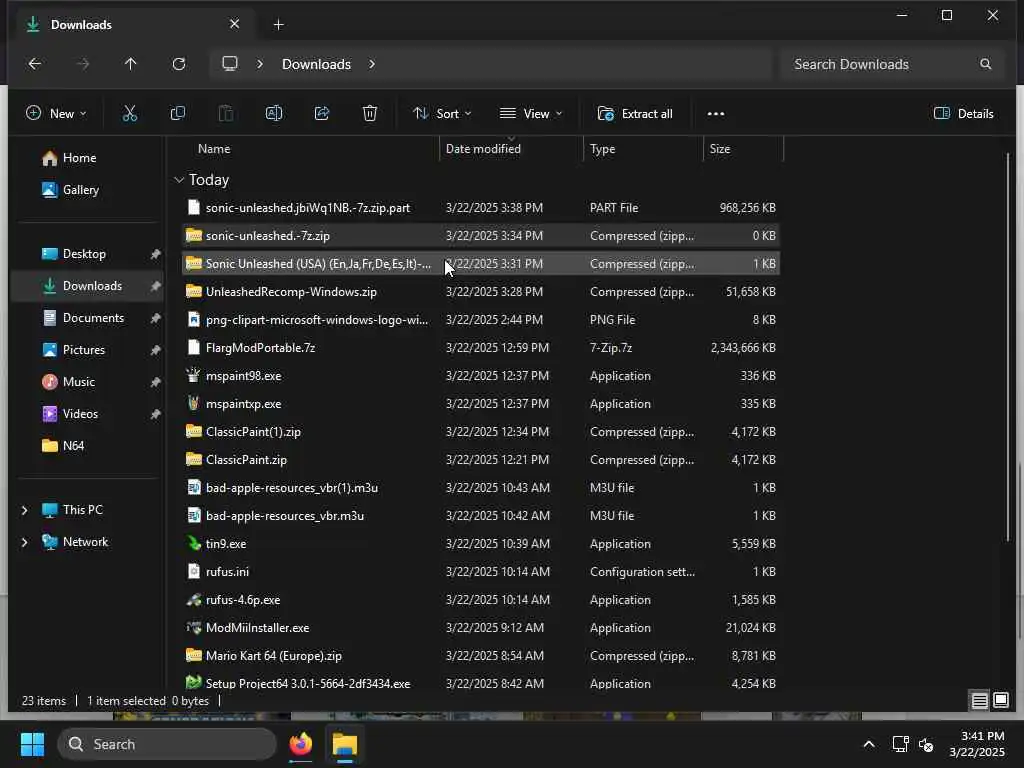Close the Downloads tab
This screenshot has height=768, width=1024.
coord(234,24)
